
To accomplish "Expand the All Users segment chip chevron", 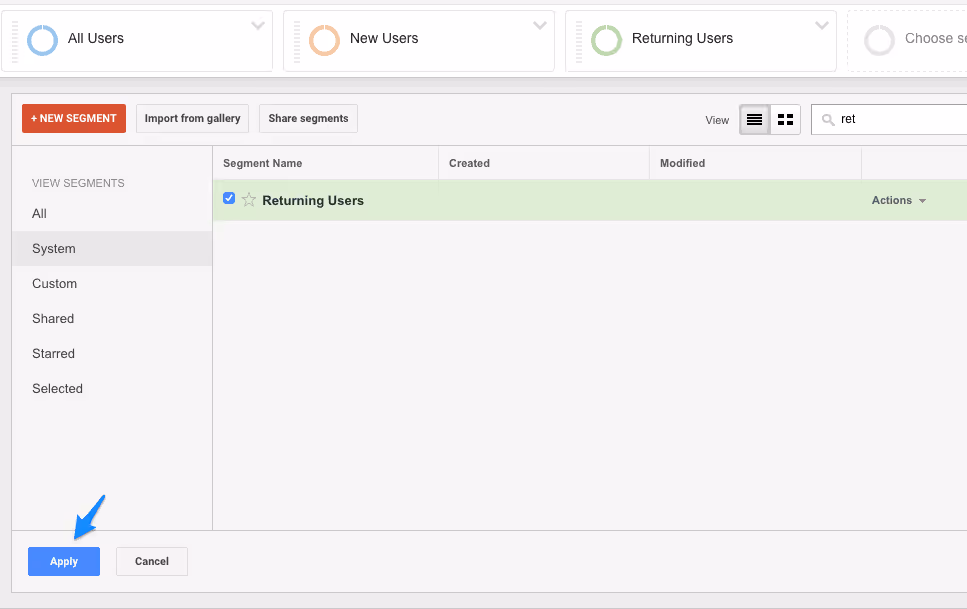I will (x=257, y=25).
